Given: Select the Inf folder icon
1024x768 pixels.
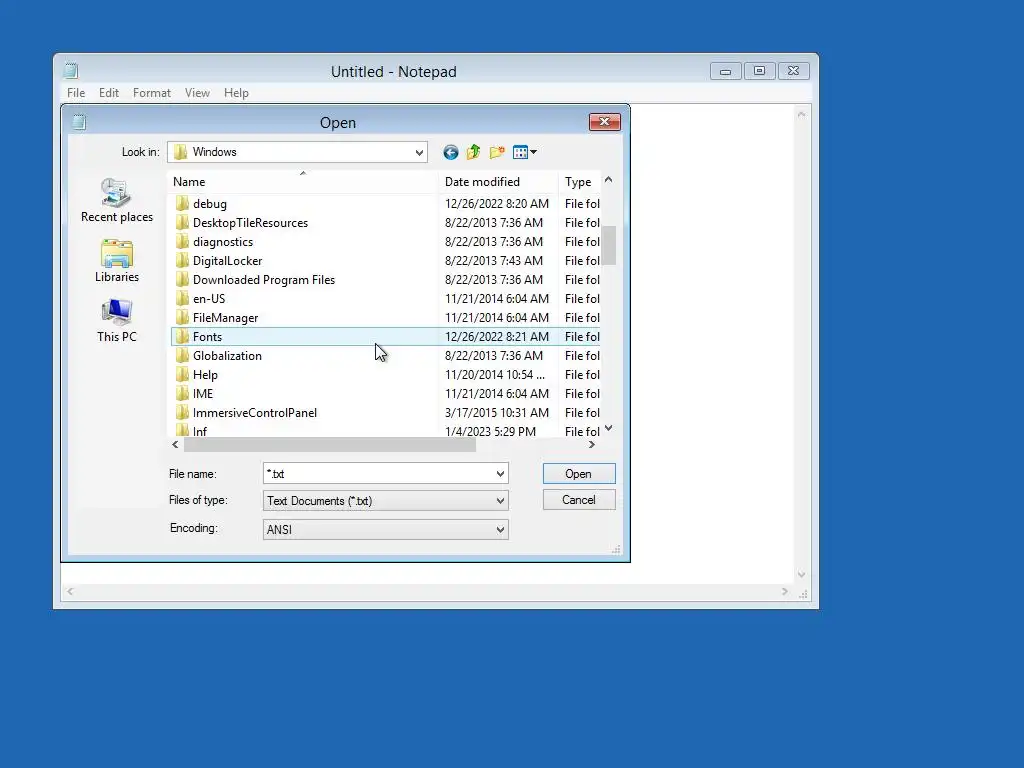Looking at the screenshot, I should 182,431.
